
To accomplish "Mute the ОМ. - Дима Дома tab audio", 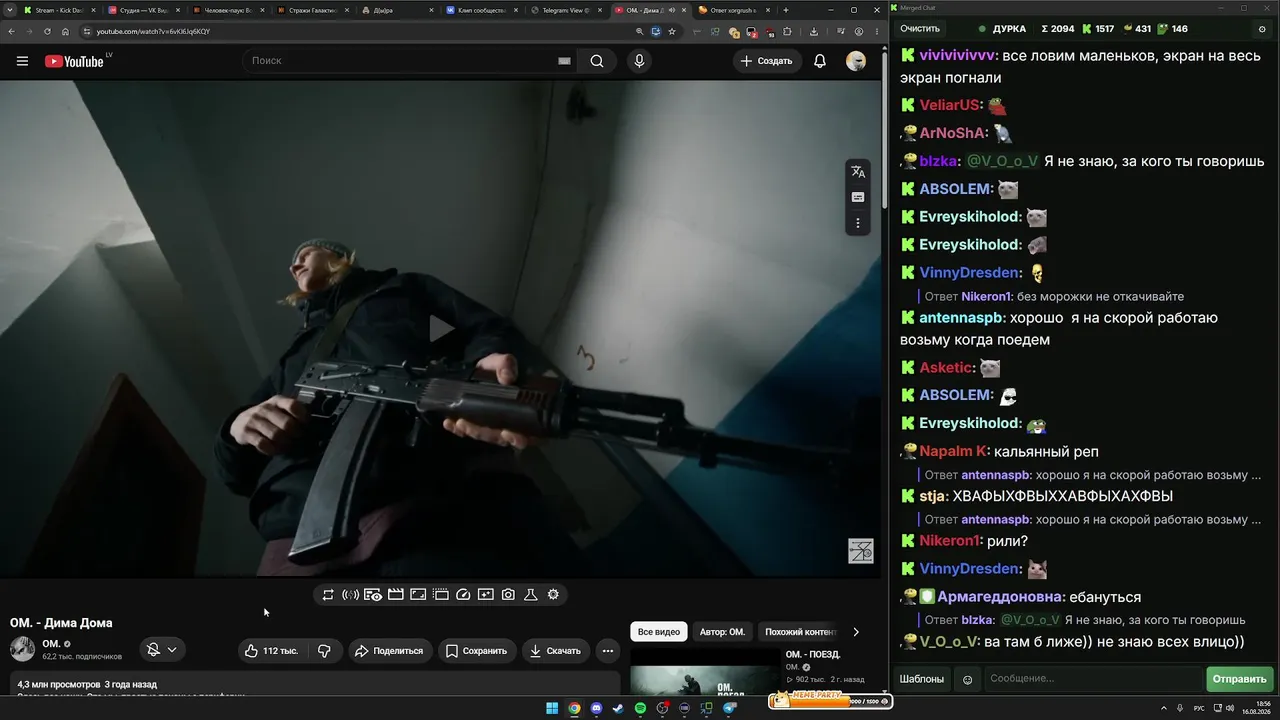I will click(x=672, y=10).
